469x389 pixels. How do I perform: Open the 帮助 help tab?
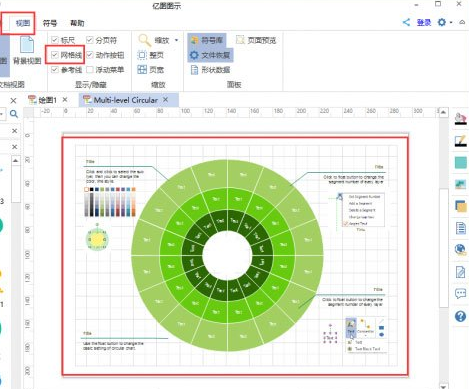click(77, 23)
